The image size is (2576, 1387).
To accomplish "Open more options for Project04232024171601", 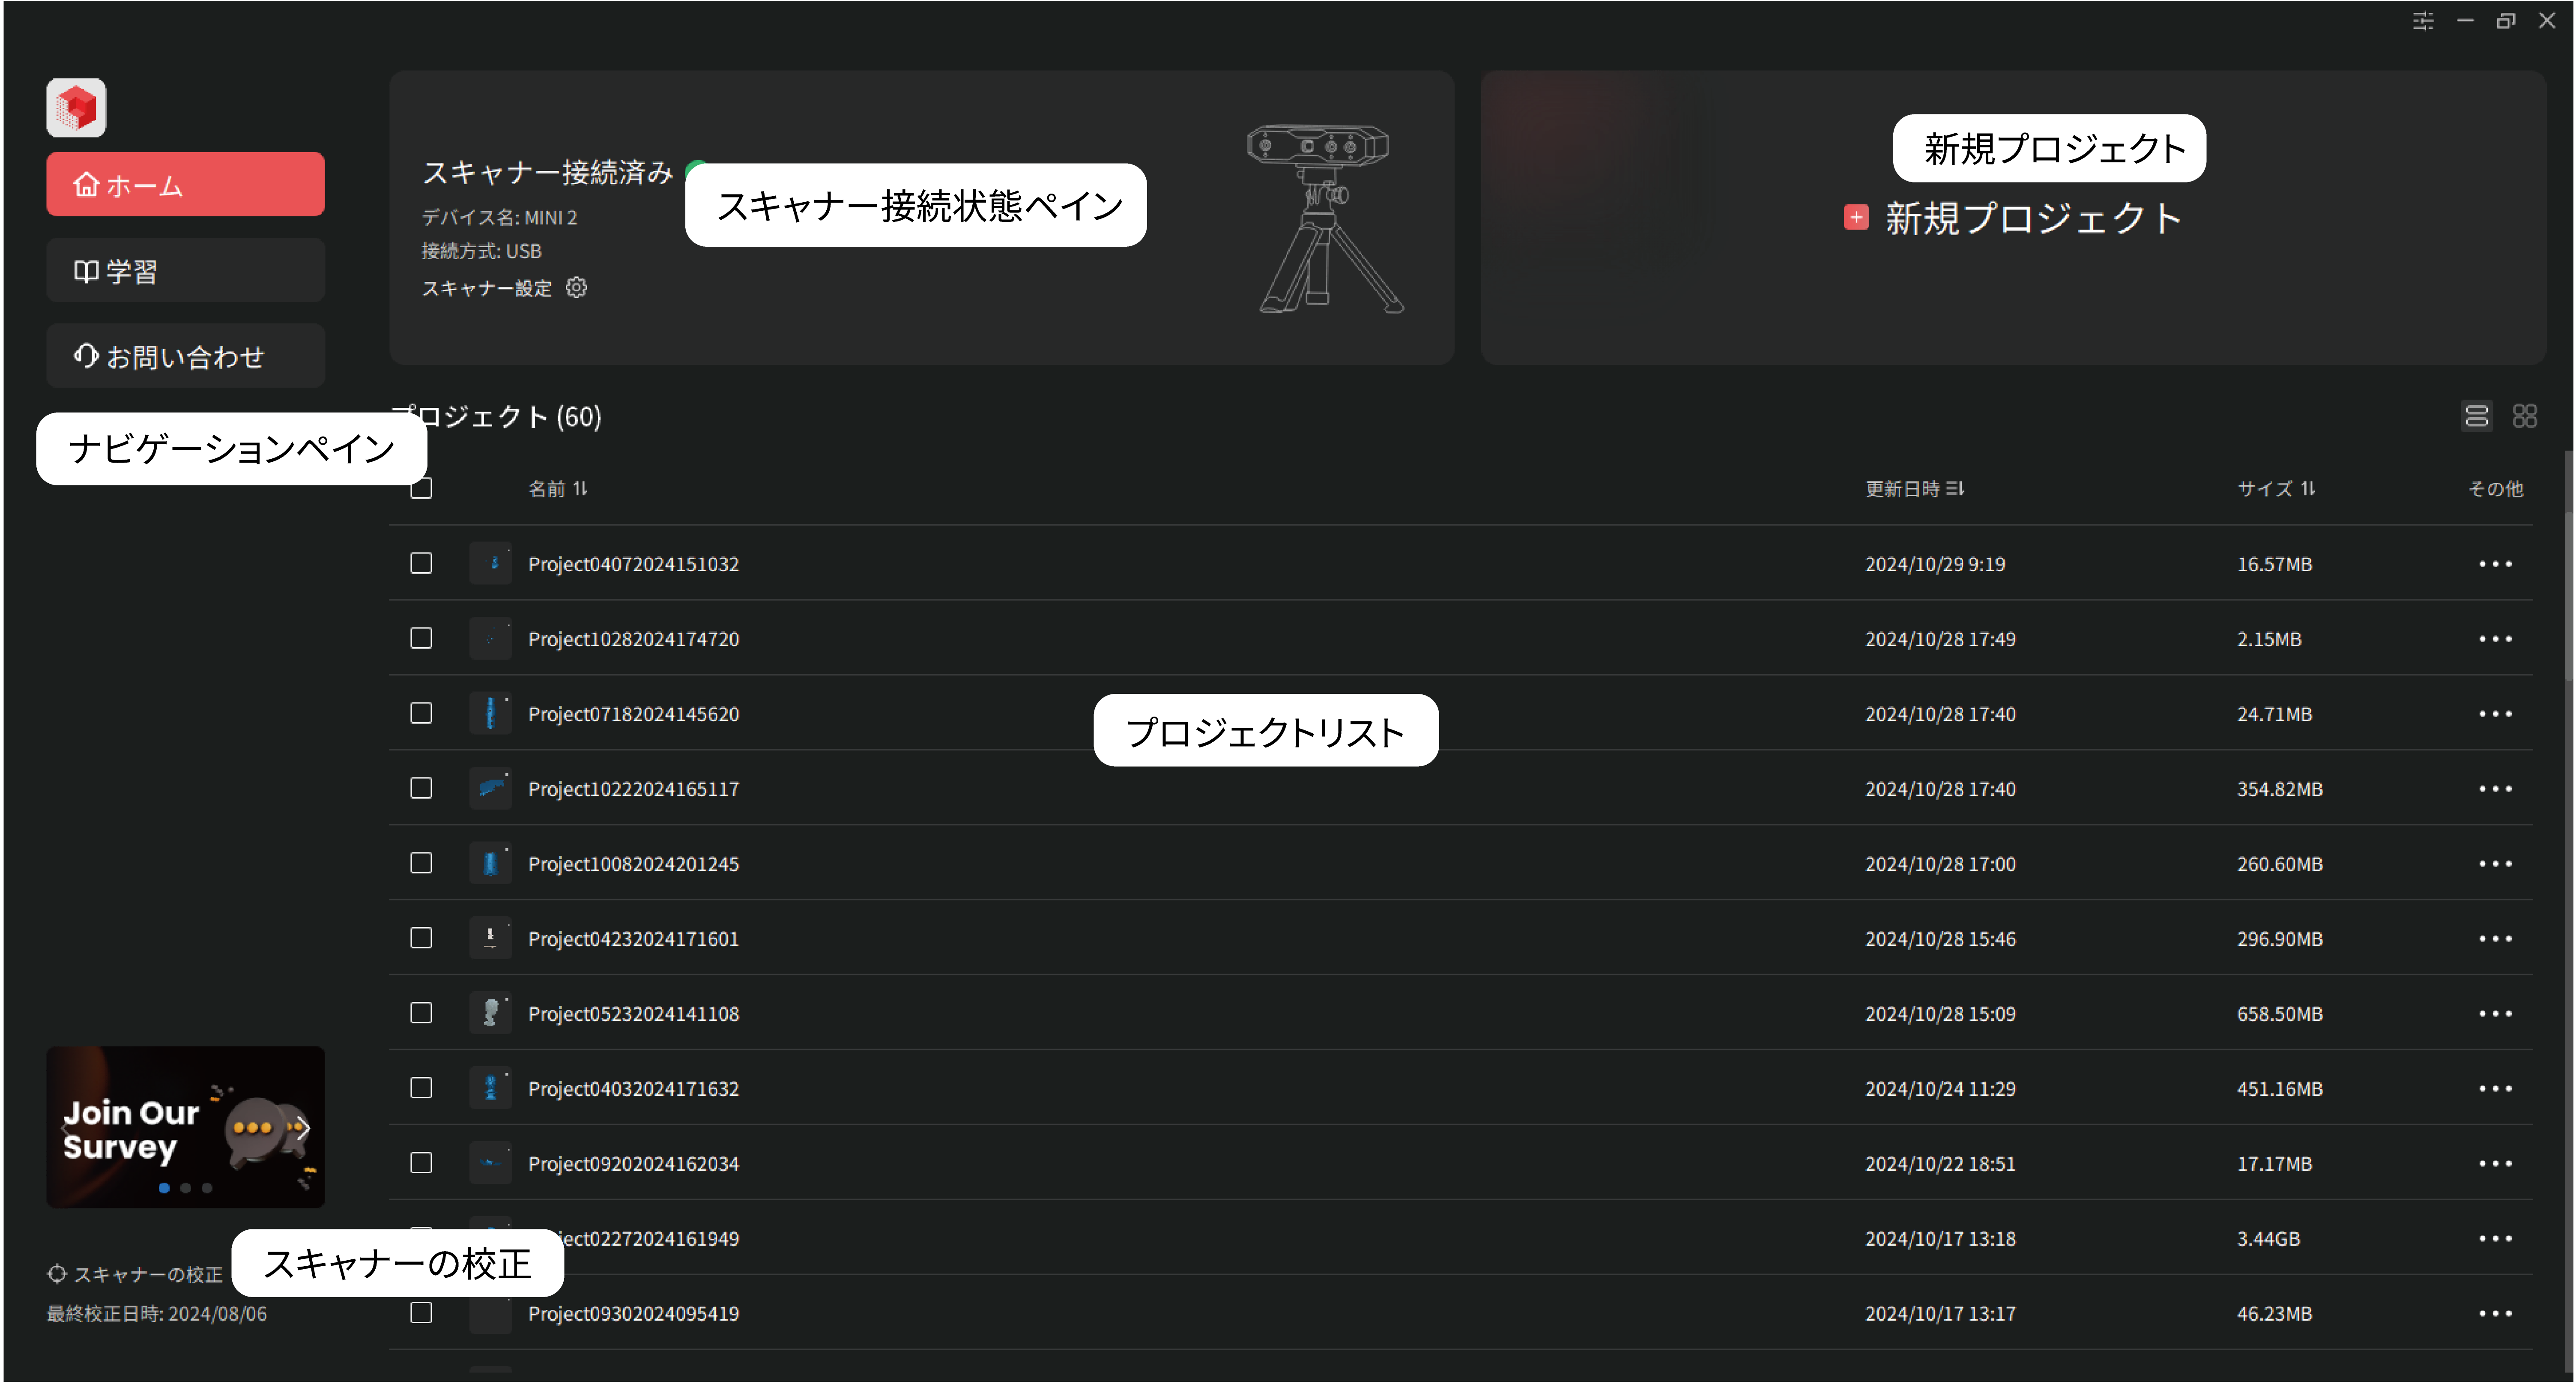I will [2495, 939].
